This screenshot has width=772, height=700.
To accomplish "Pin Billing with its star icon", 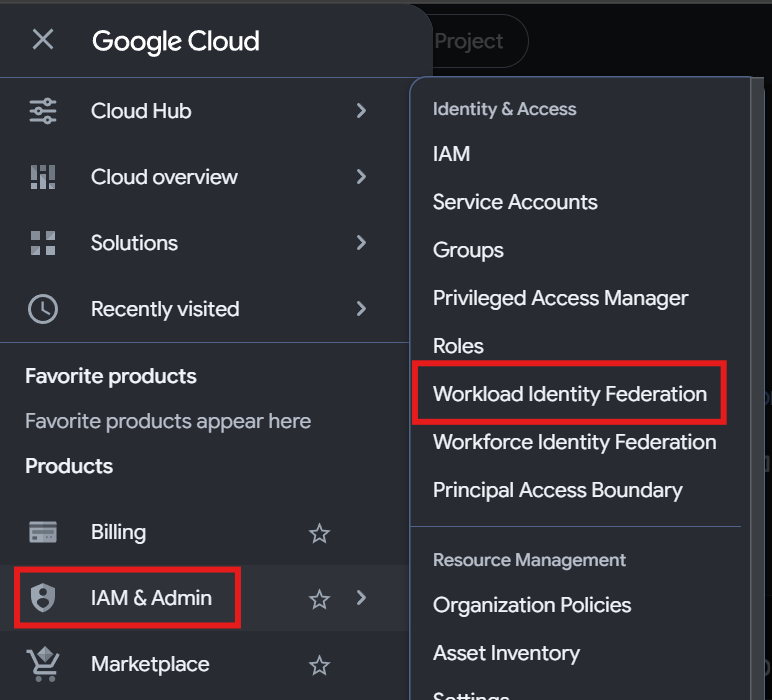I will pyautogui.click(x=319, y=533).
